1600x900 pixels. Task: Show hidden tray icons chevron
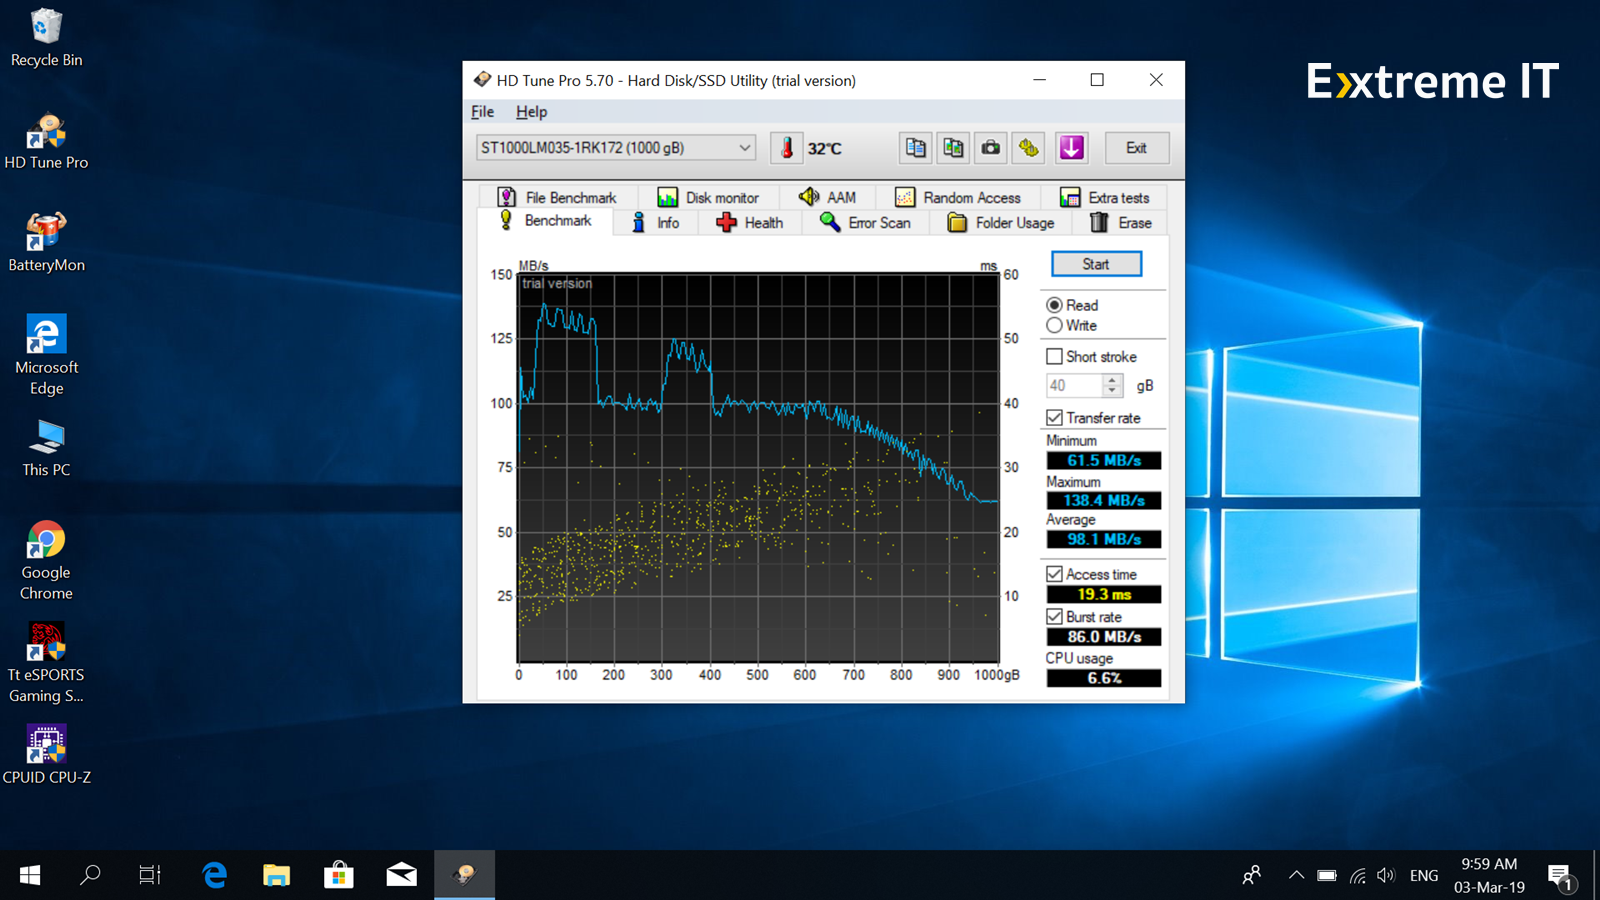pyautogui.click(x=1296, y=876)
